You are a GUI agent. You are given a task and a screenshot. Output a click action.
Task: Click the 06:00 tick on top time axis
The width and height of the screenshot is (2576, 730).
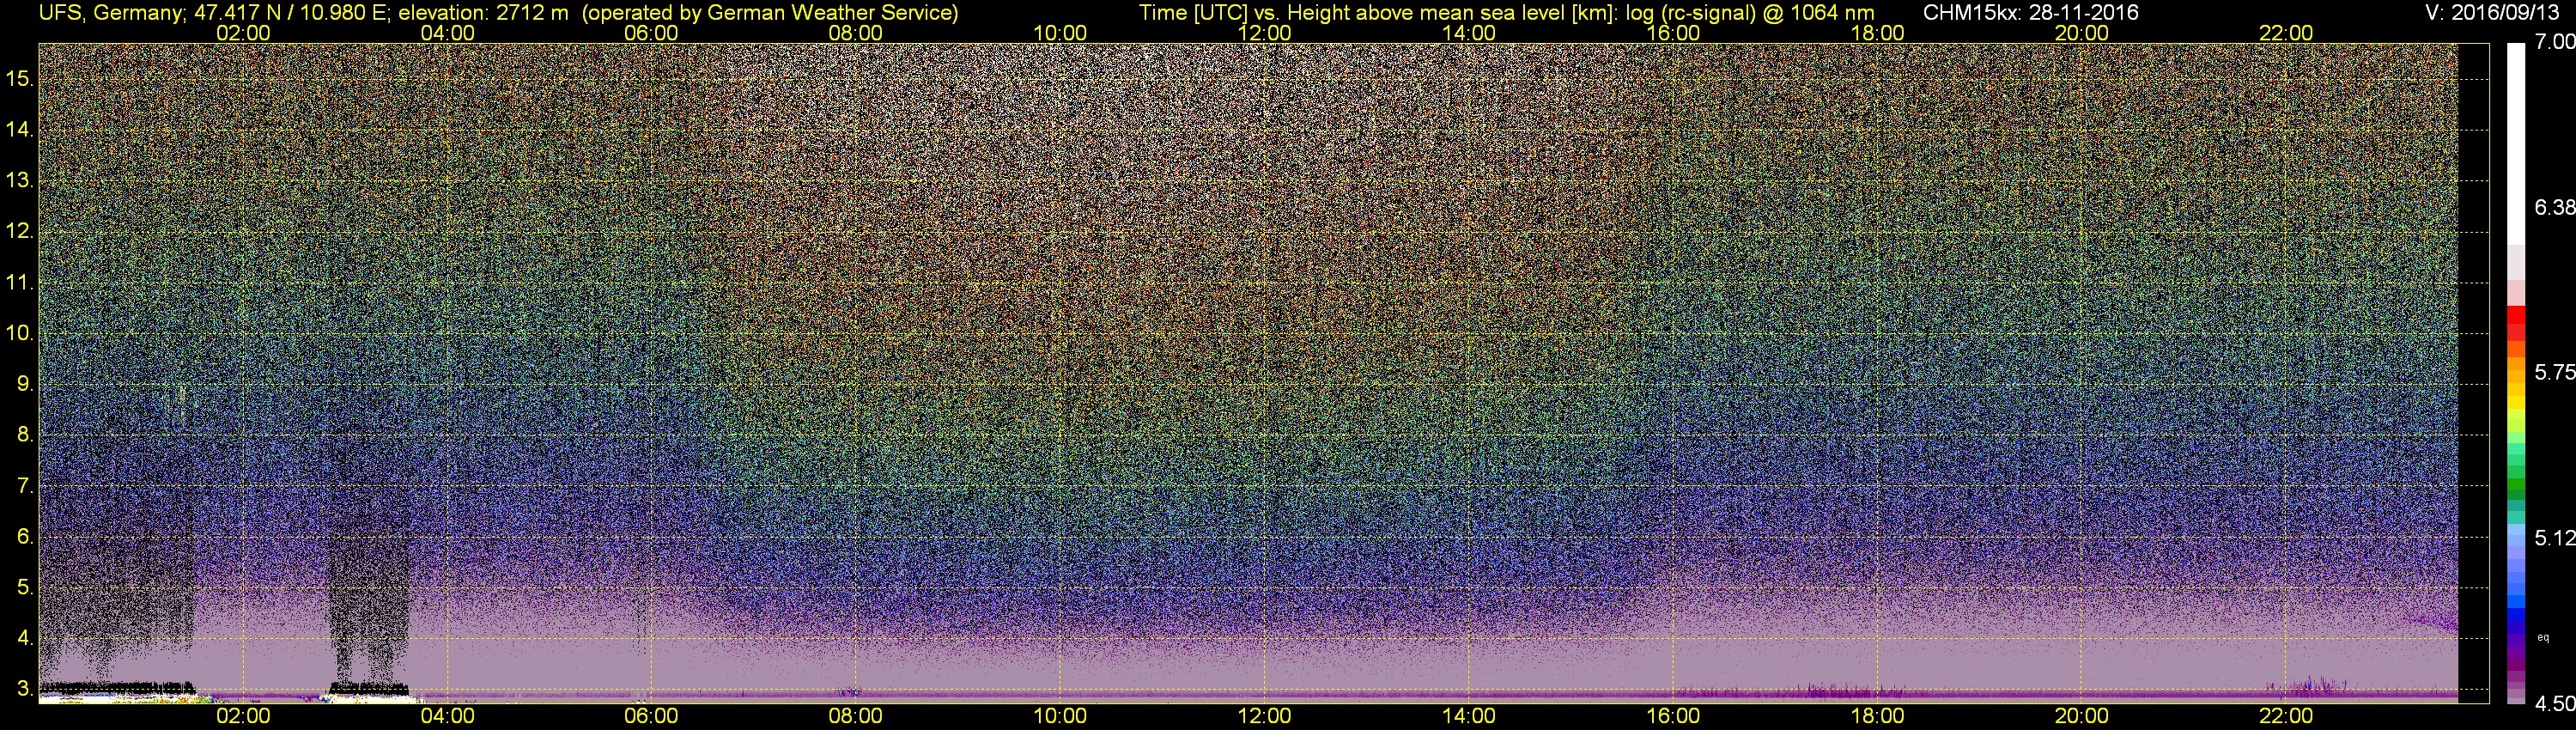tap(651, 32)
